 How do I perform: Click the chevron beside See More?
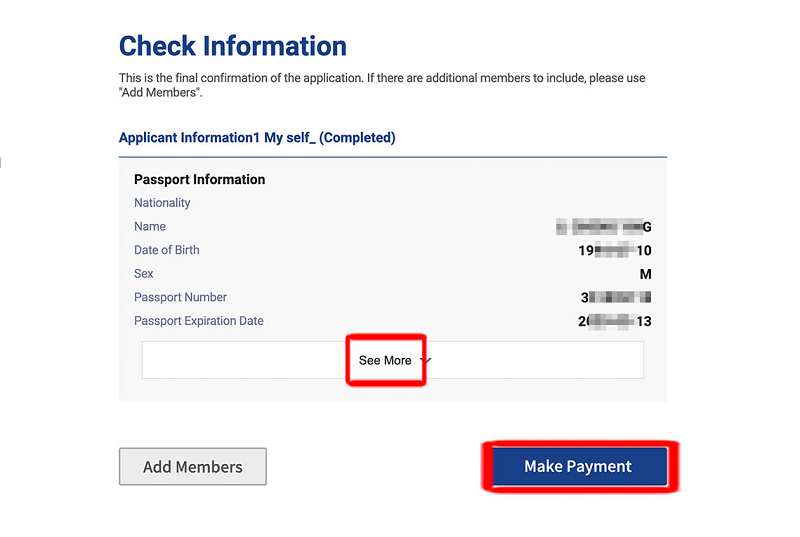pyautogui.click(x=425, y=360)
